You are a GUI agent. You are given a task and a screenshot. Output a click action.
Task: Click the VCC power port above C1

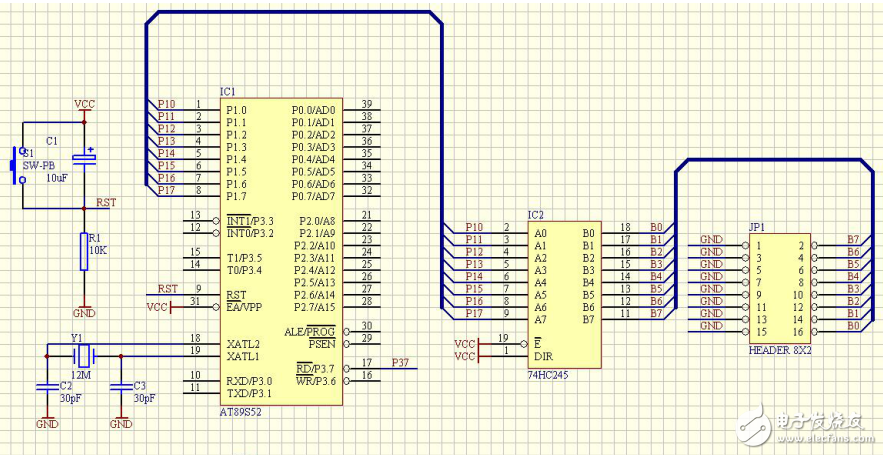85,105
